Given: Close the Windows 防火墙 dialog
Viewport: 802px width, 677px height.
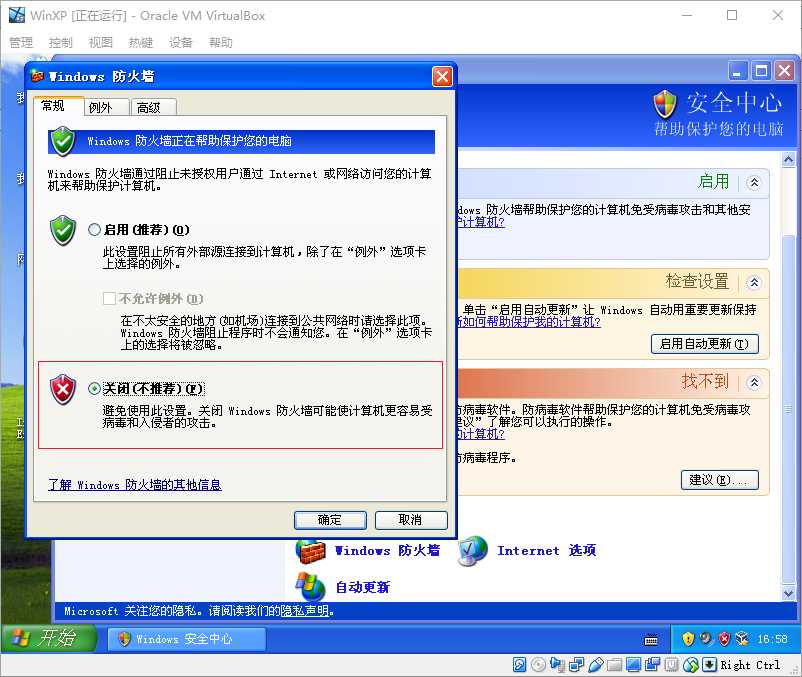Looking at the screenshot, I should click(x=442, y=77).
